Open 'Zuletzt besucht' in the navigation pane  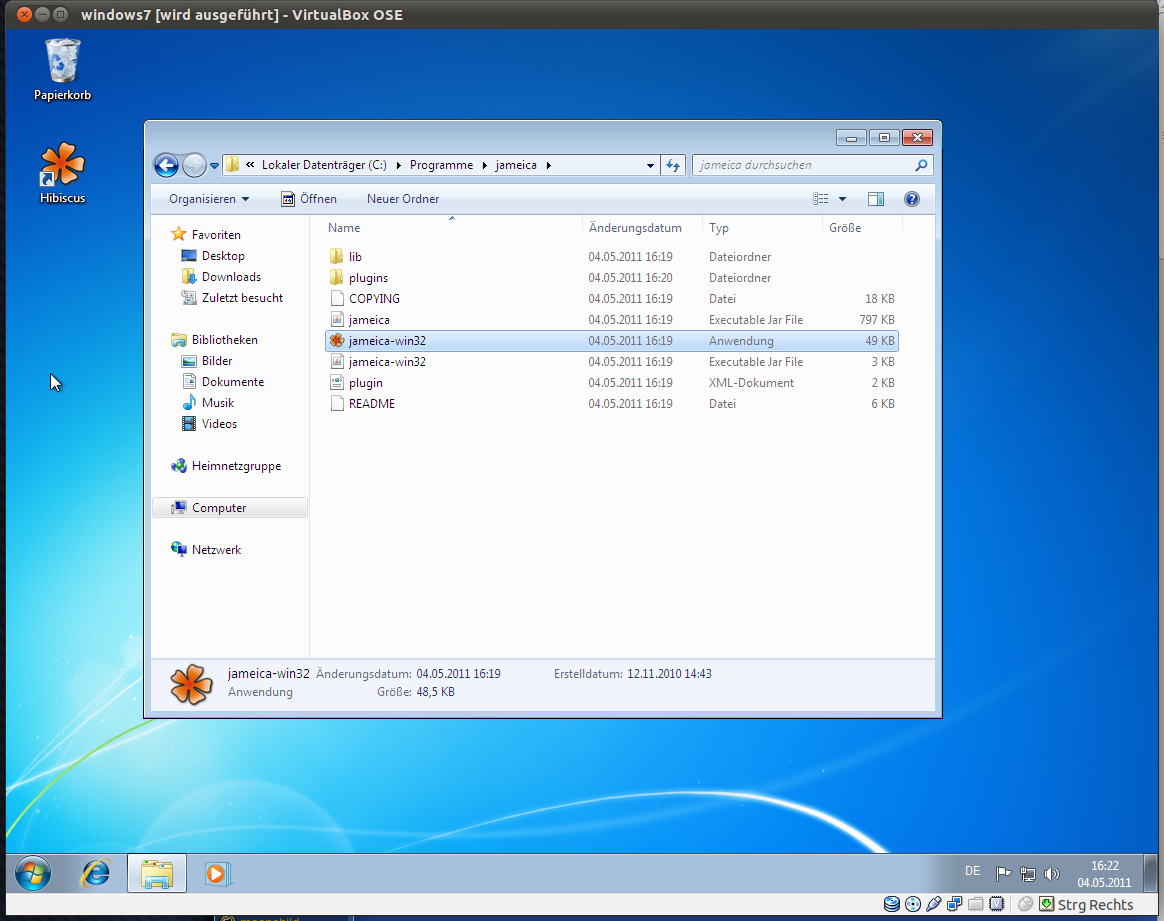click(232, 298)
